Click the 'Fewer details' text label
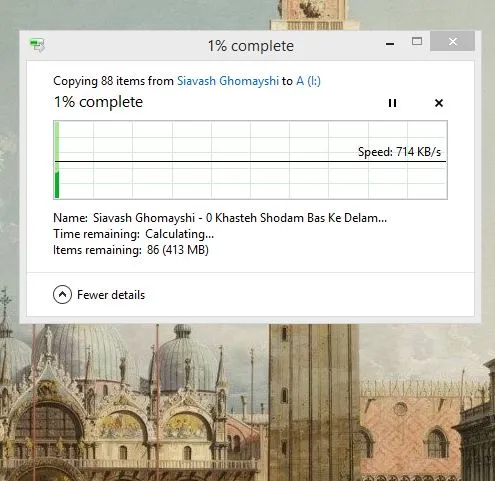495x481 pixels. click(x=111, y=295)
